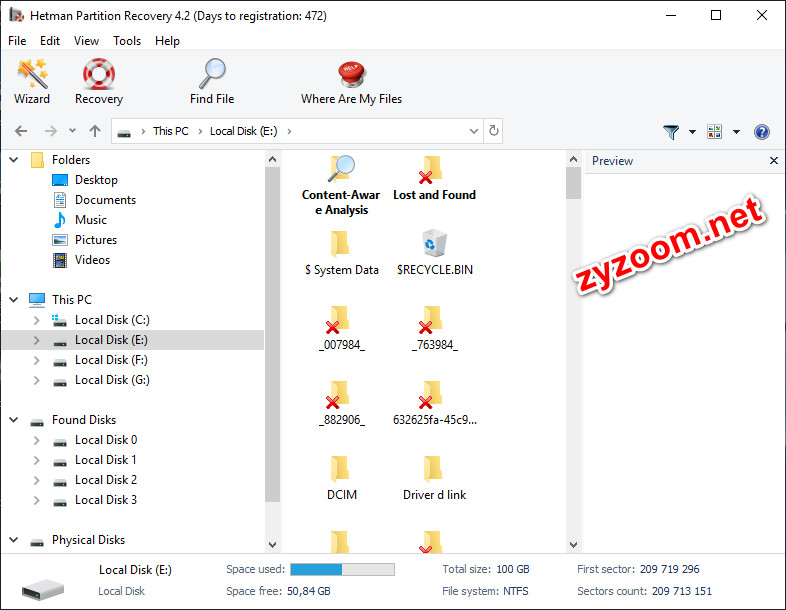Expand Local Disk (C:) node
The image size is (786, 610).
tap(37, 320)
